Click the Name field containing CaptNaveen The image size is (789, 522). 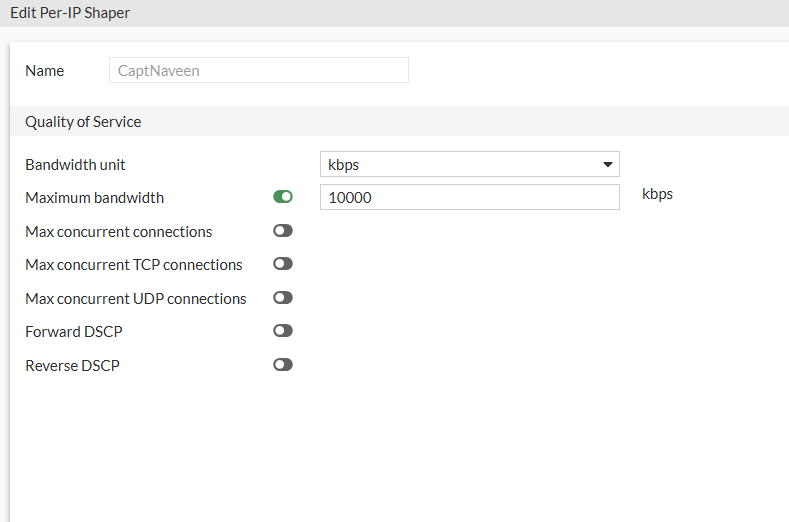pyautogui.click(x=258, y=70)
